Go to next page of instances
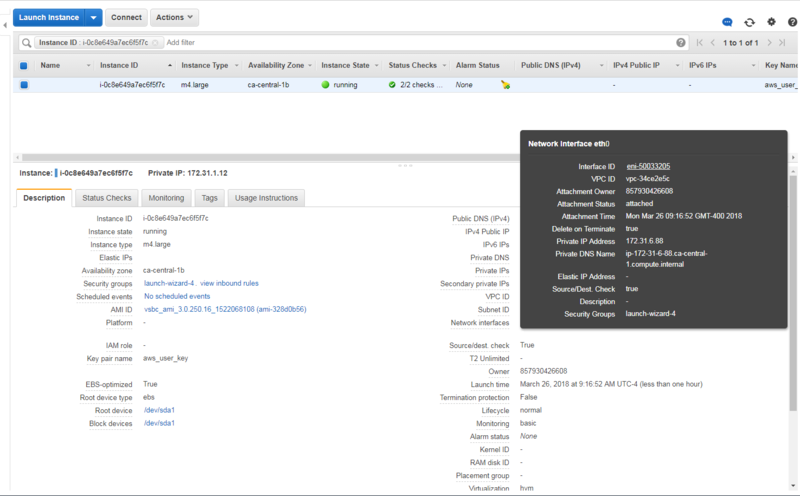Screen dimensions: 800x496 [769, 43]
